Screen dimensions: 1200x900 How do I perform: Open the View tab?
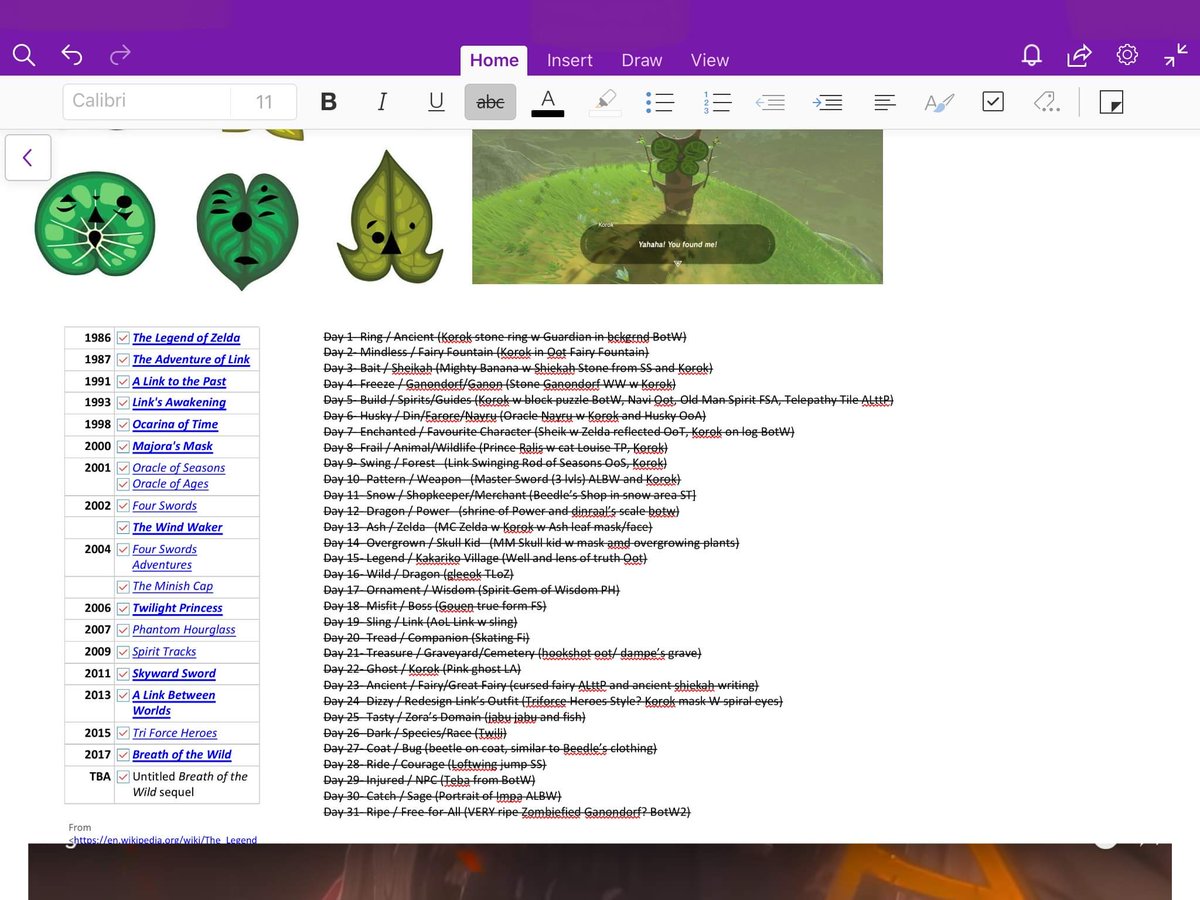710,60
